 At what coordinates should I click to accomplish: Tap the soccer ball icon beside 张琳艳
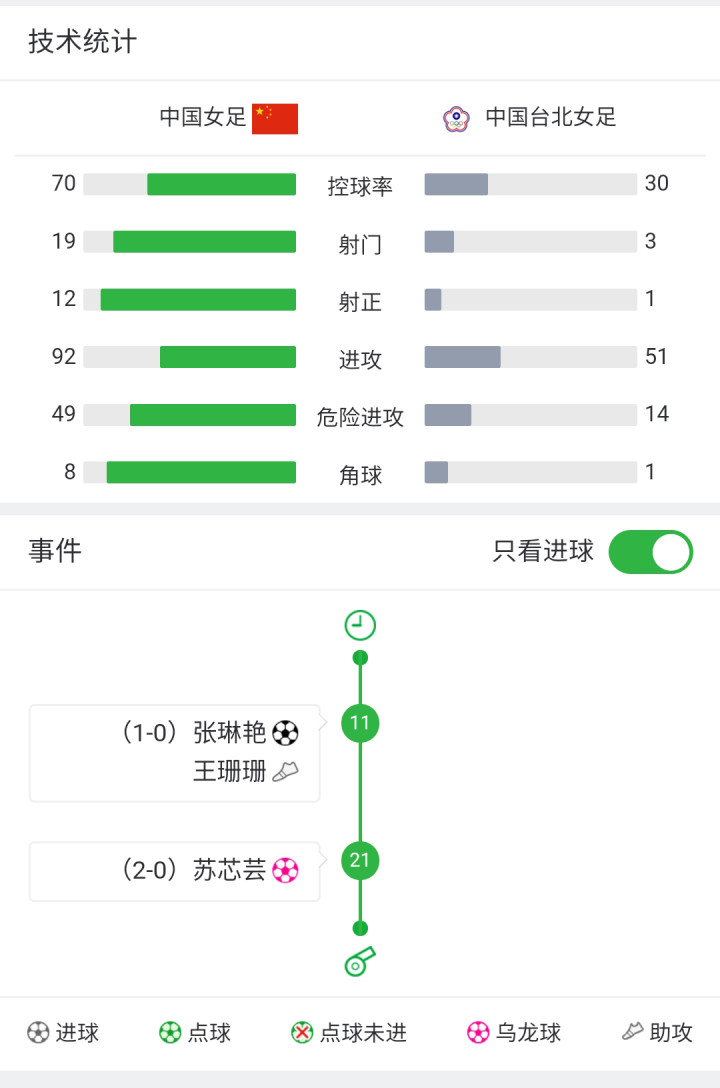(x=285, y=733)
